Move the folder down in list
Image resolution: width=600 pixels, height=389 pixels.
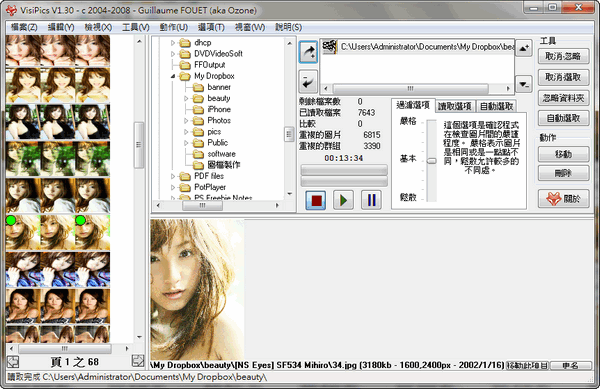(x=524, y=84)
